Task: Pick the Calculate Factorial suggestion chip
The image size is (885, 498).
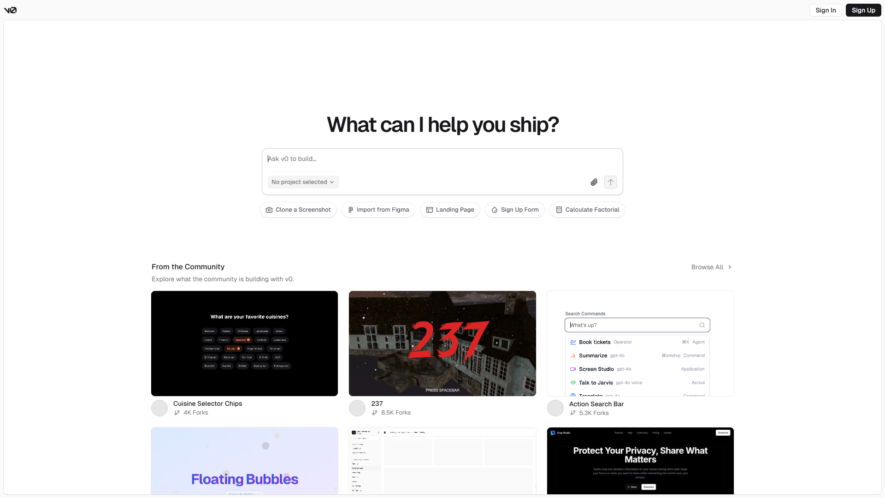Action: tap(587, 210)
